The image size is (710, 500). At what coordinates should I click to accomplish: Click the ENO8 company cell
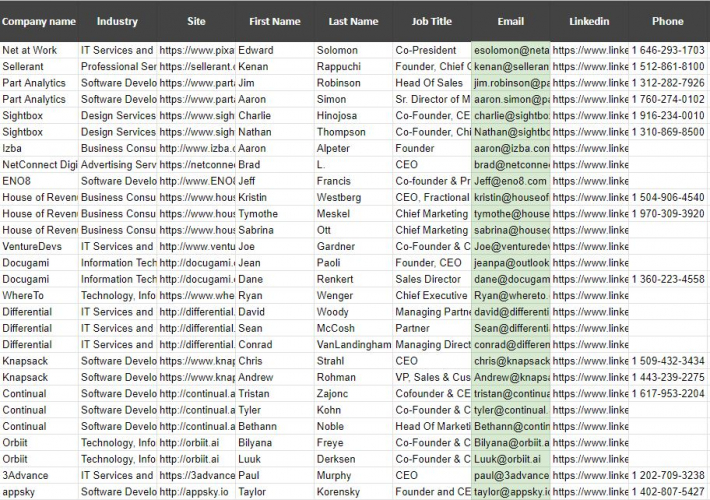(39, 181)
